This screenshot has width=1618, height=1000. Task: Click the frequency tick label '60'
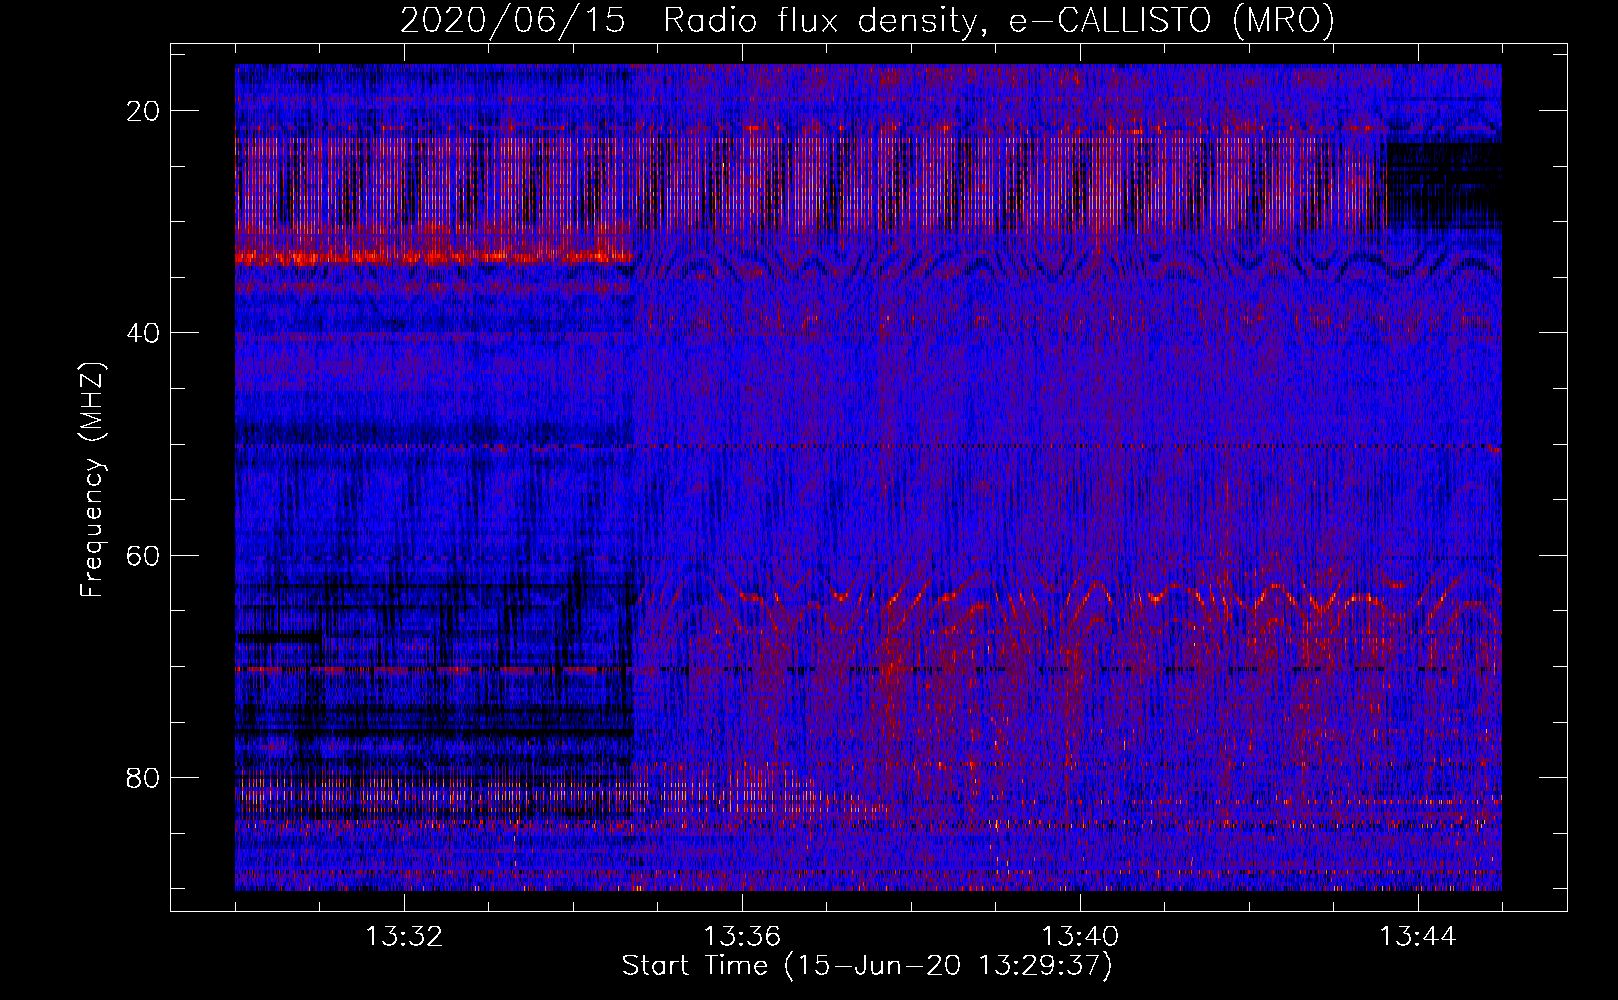(144, 555)
